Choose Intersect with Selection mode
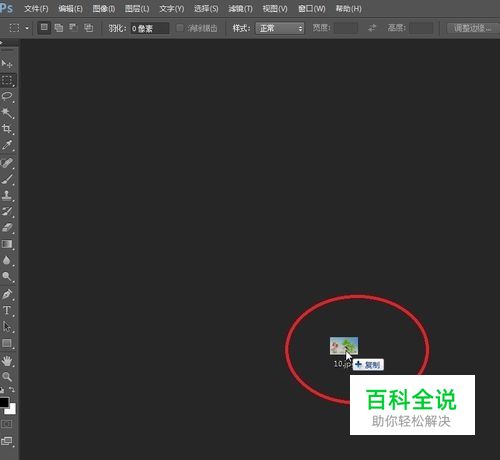This screenshot has width=500, height=460. 88,28
